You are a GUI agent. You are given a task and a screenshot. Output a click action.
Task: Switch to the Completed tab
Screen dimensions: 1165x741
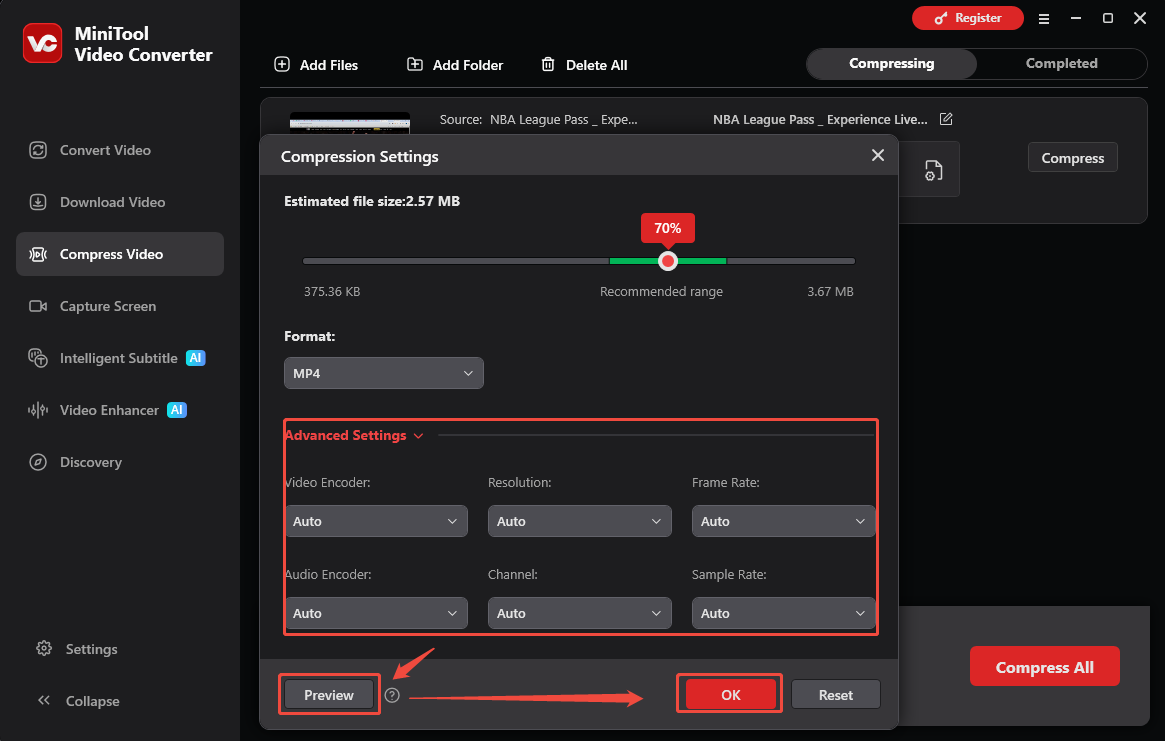(x=1062, y=64)
